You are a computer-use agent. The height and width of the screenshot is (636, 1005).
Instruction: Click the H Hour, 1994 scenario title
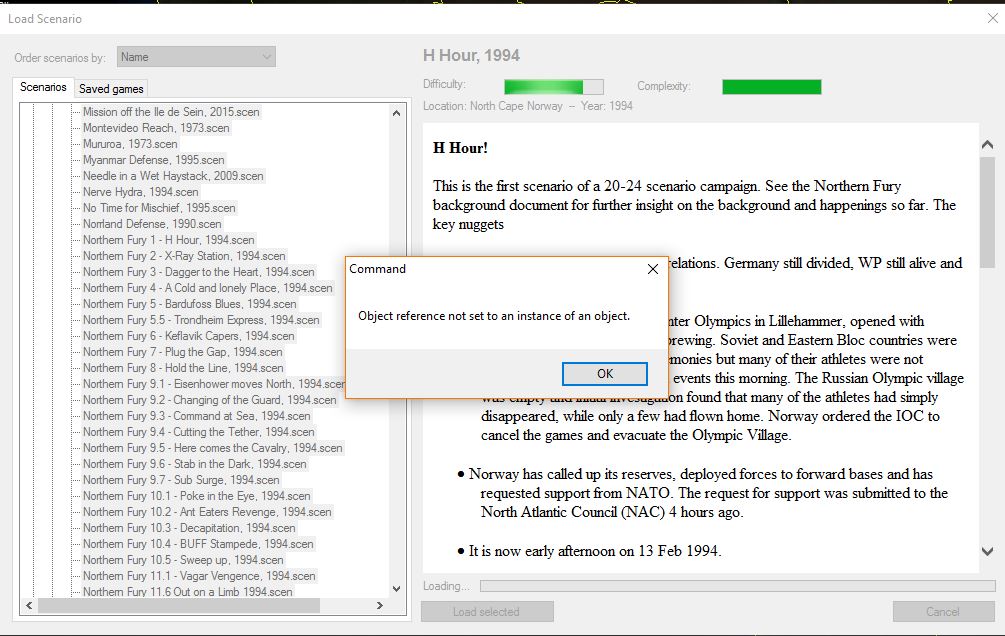tap(471, 56)
